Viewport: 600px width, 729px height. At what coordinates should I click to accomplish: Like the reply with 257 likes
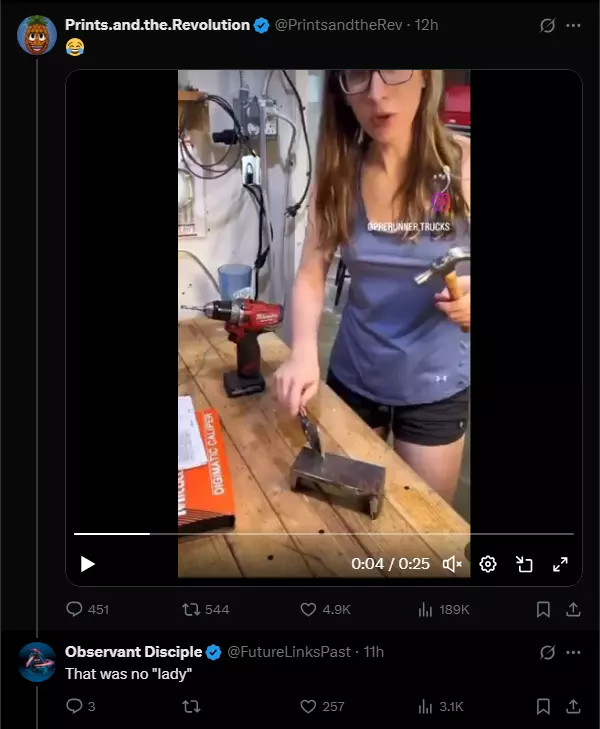(322, 706)
